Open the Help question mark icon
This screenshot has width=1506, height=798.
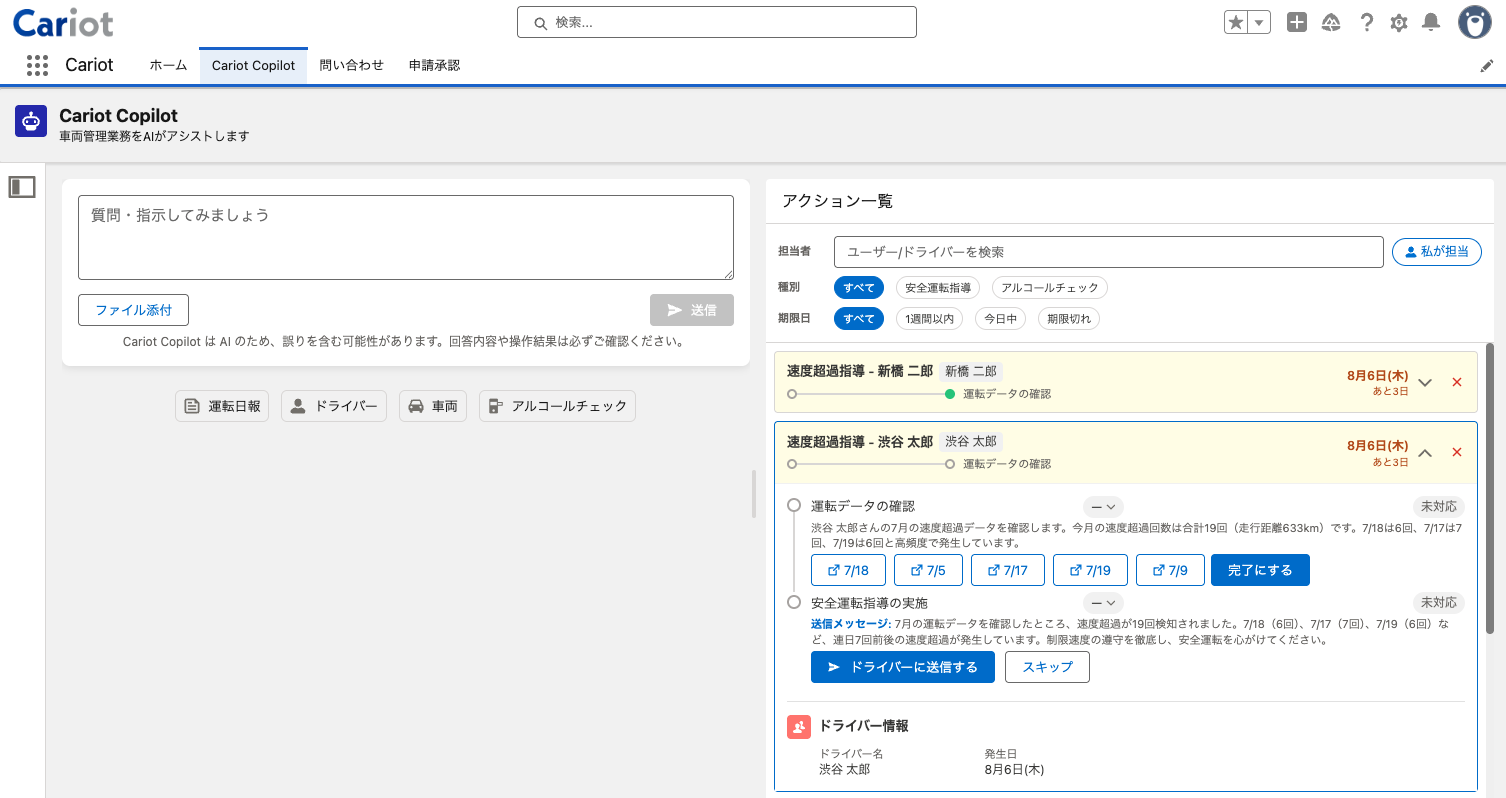1366,22
